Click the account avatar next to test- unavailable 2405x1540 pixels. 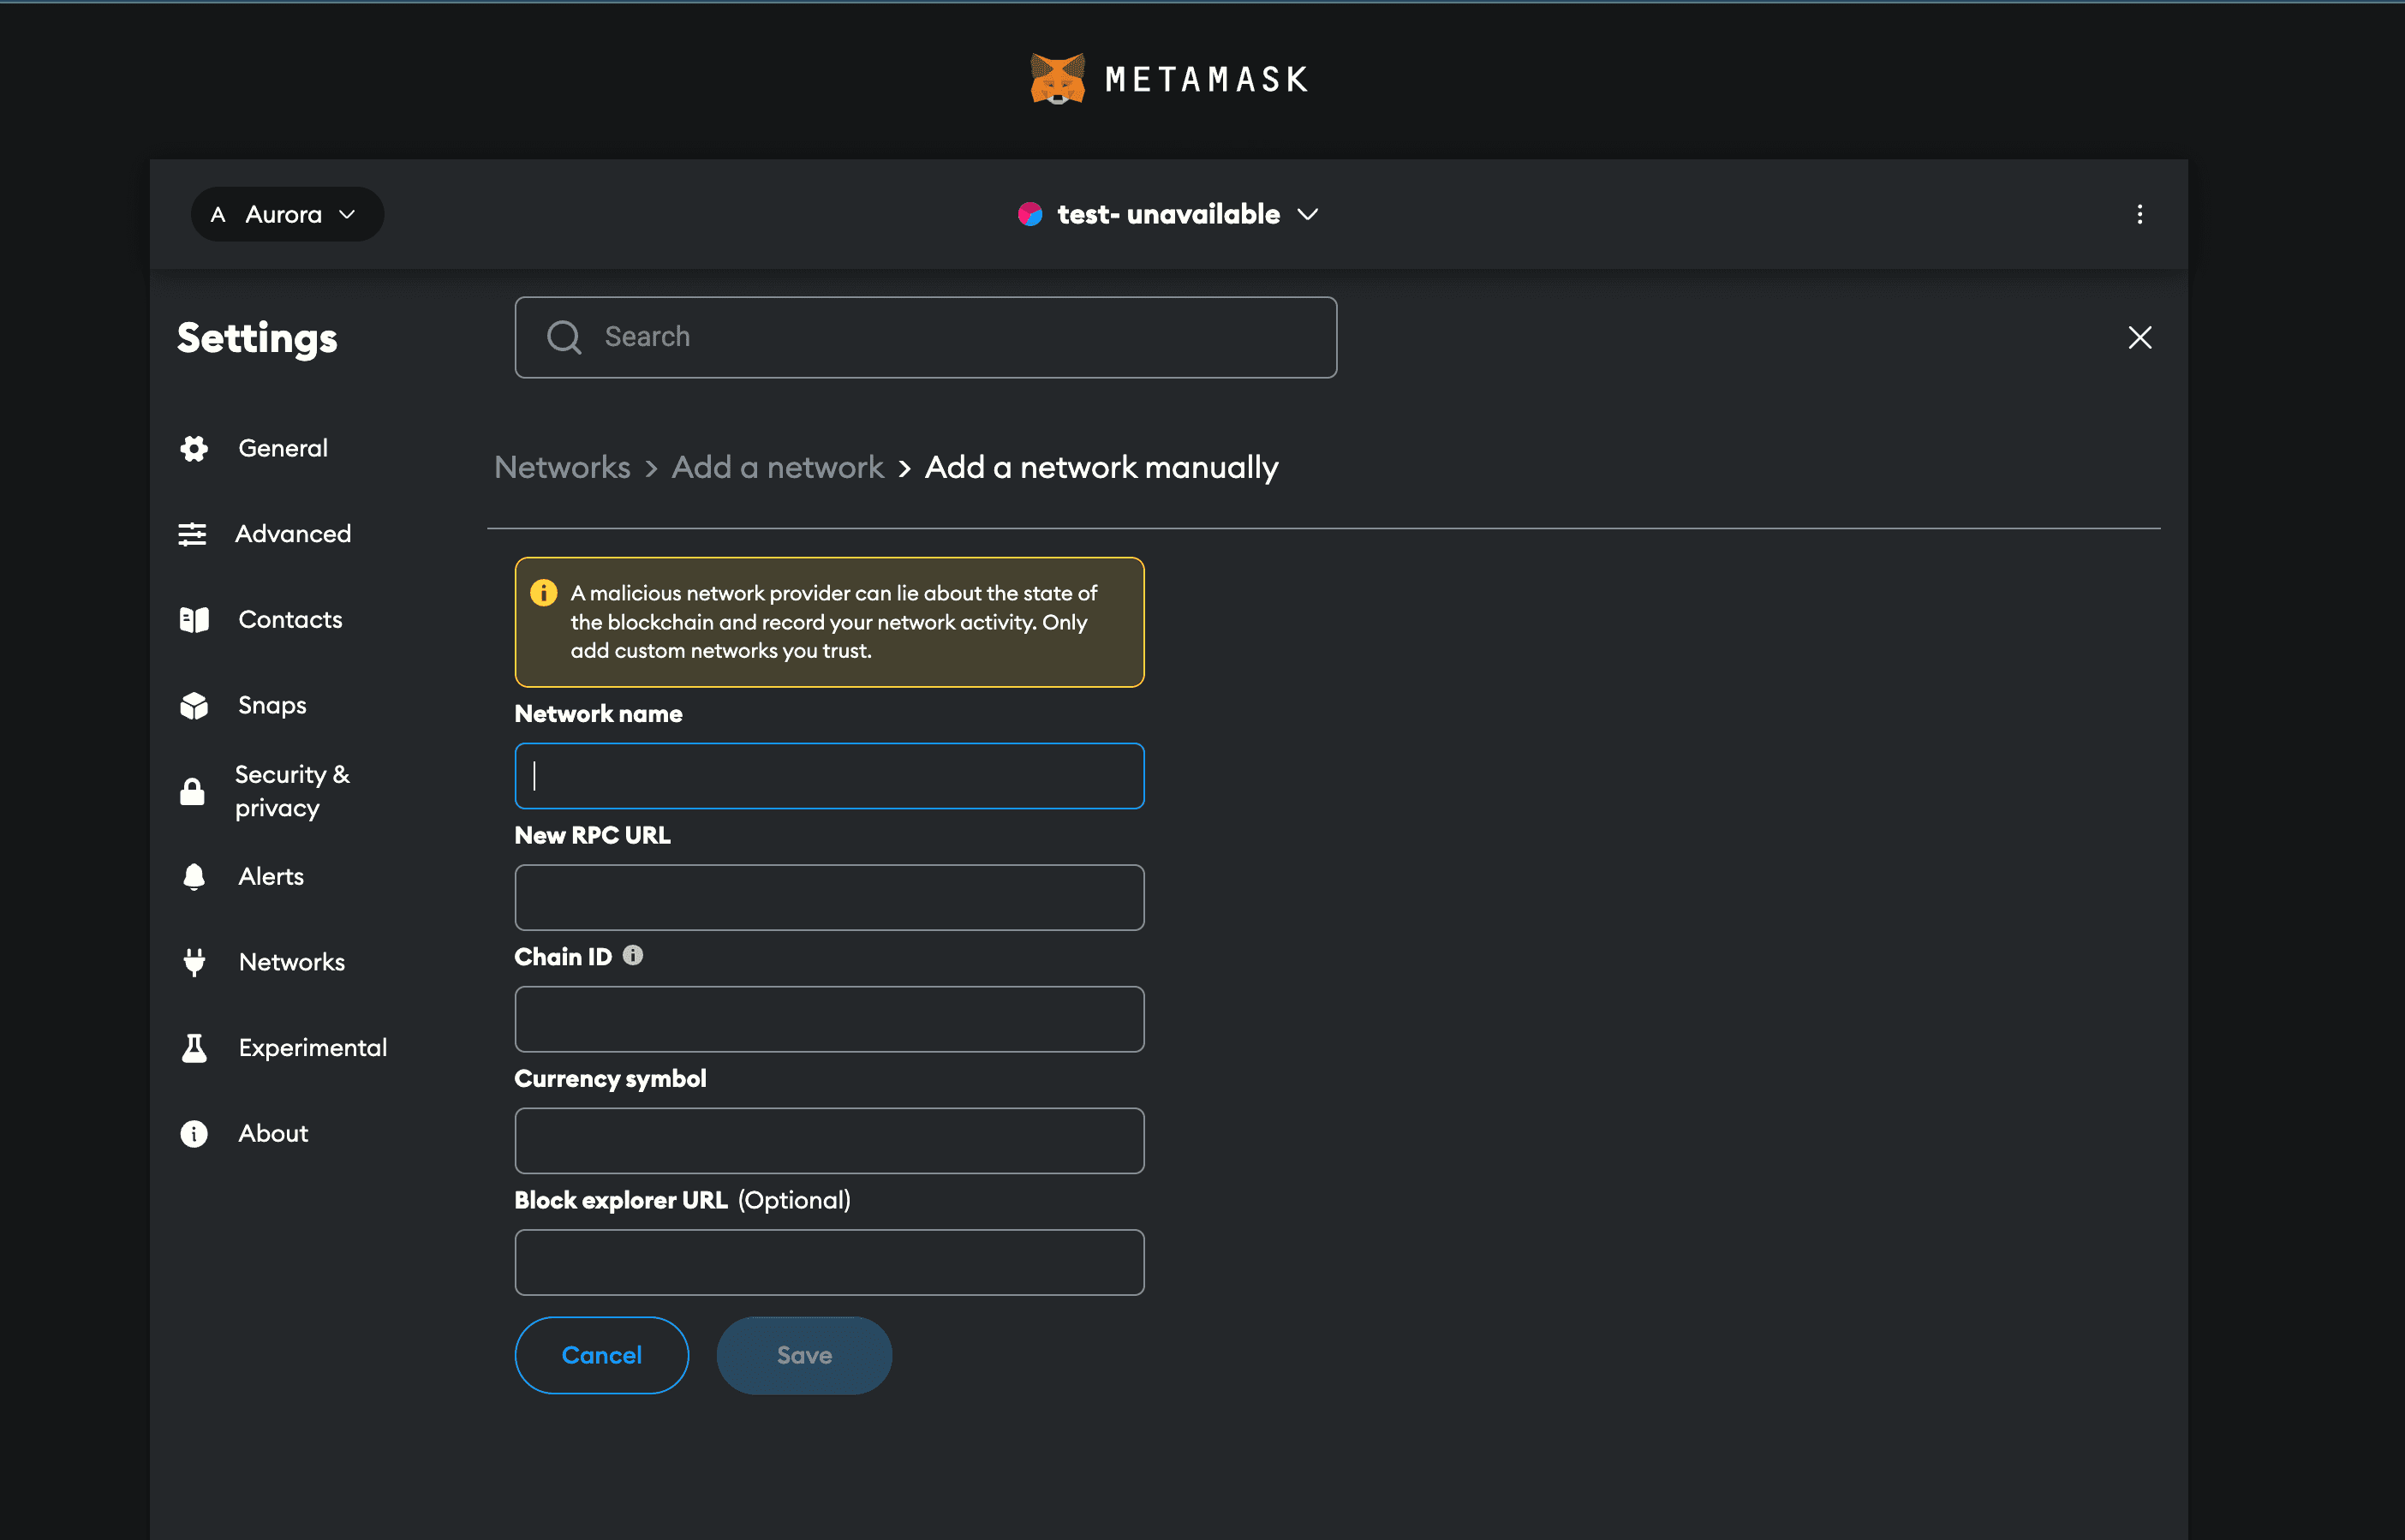point(1030,214)
